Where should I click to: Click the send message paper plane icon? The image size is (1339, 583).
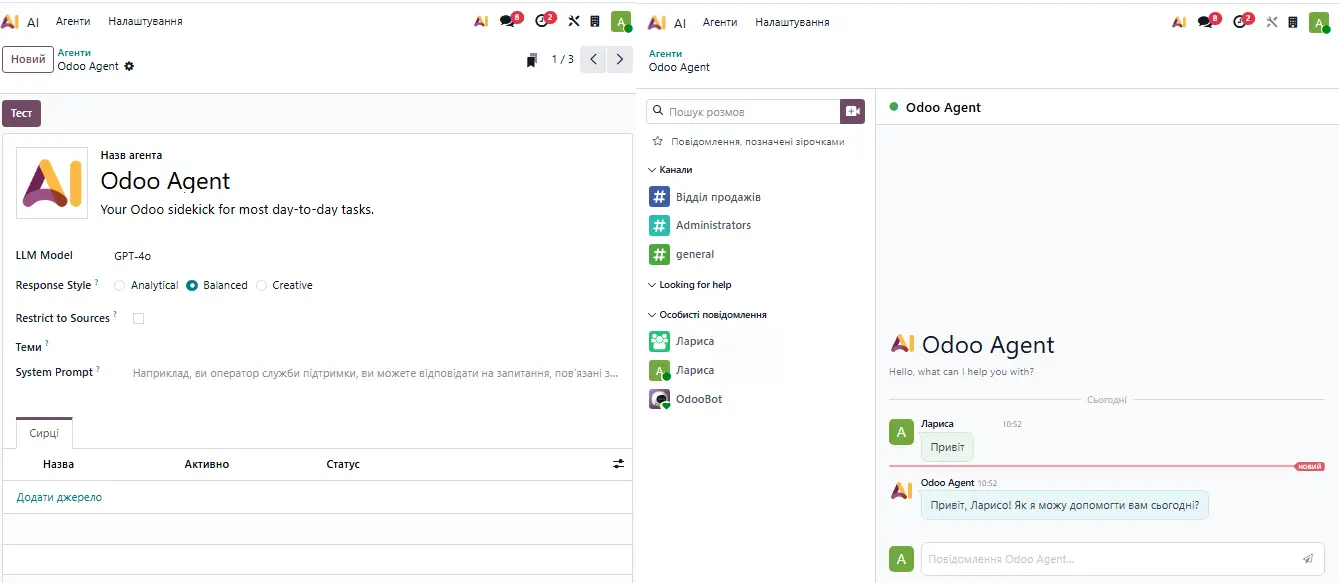click(1308, 559)
